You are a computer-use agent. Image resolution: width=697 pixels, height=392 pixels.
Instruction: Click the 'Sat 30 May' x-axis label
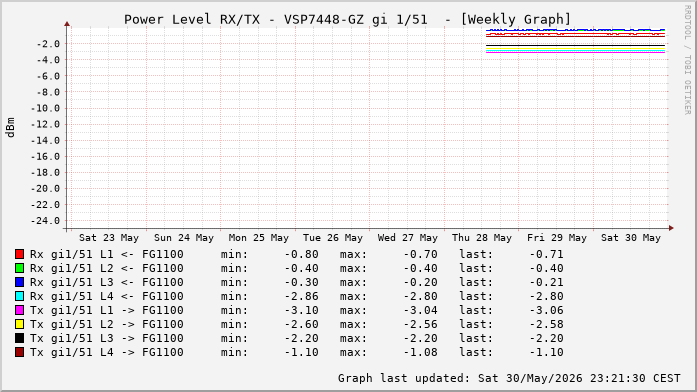click(631, 238)
